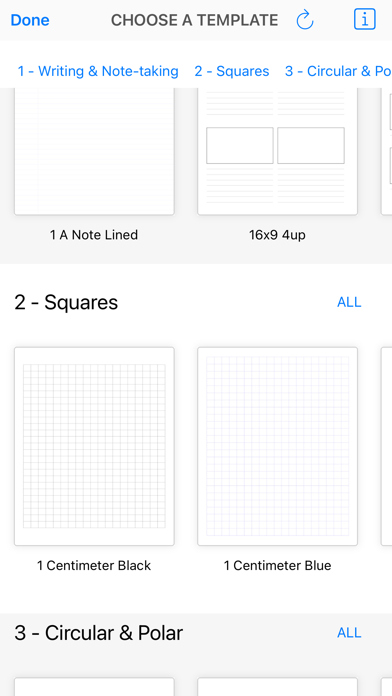This screenshot has width=392, height=696.
Task: Jump to 2 - Squares category tab
Action: click(x=232, y=71)
